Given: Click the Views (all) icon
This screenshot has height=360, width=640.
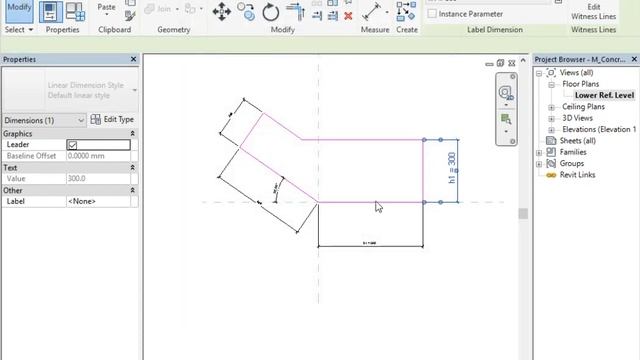Looking at the screenshot, I should click(x=551, y=73).
